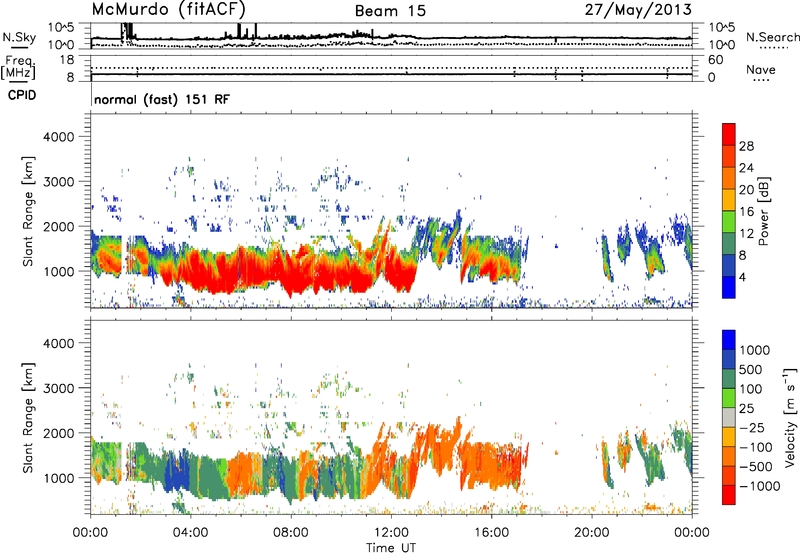800x554 pixels.
Task: Click the Slant Range label of power panel
Action: click(x=28, y=211)
